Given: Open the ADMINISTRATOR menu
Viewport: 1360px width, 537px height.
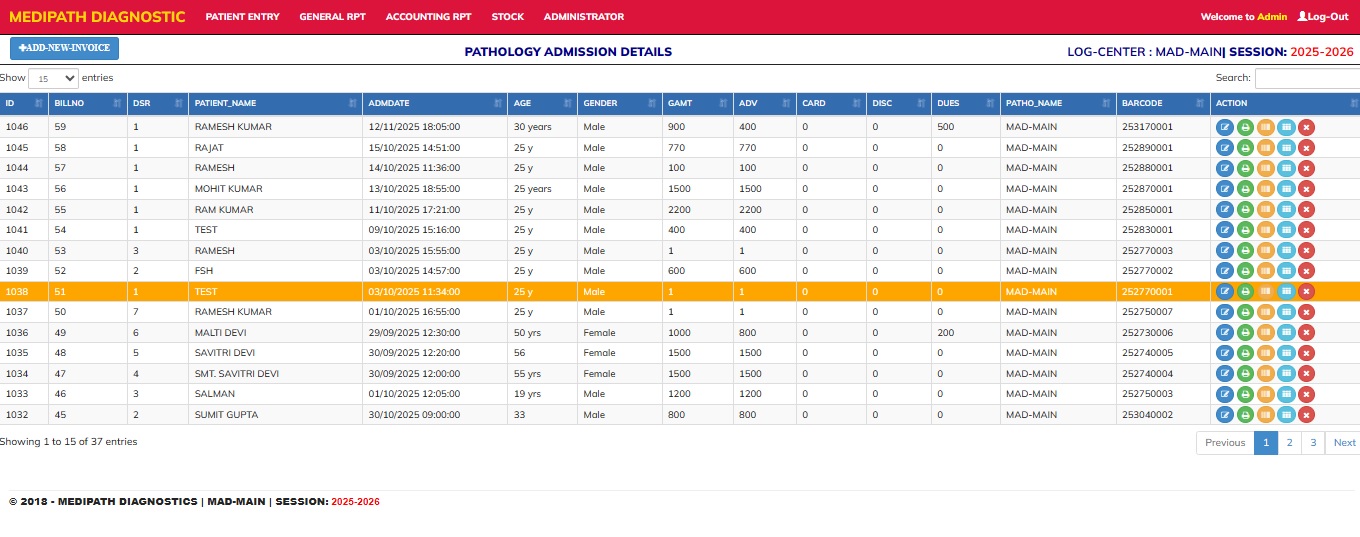Looking at the screenshot, I should [x=583, y=17].
